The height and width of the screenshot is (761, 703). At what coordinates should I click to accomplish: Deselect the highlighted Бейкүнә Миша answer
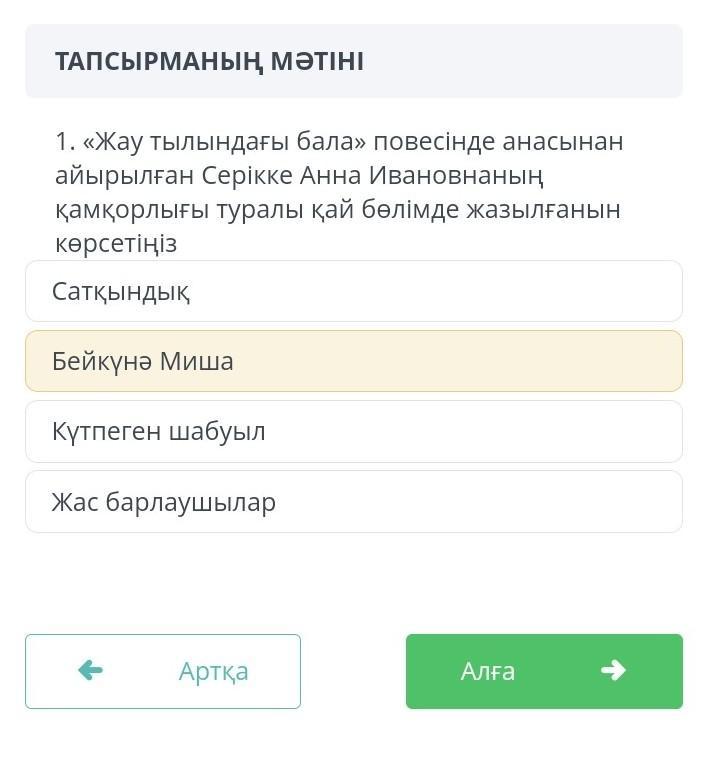point(354,361)
